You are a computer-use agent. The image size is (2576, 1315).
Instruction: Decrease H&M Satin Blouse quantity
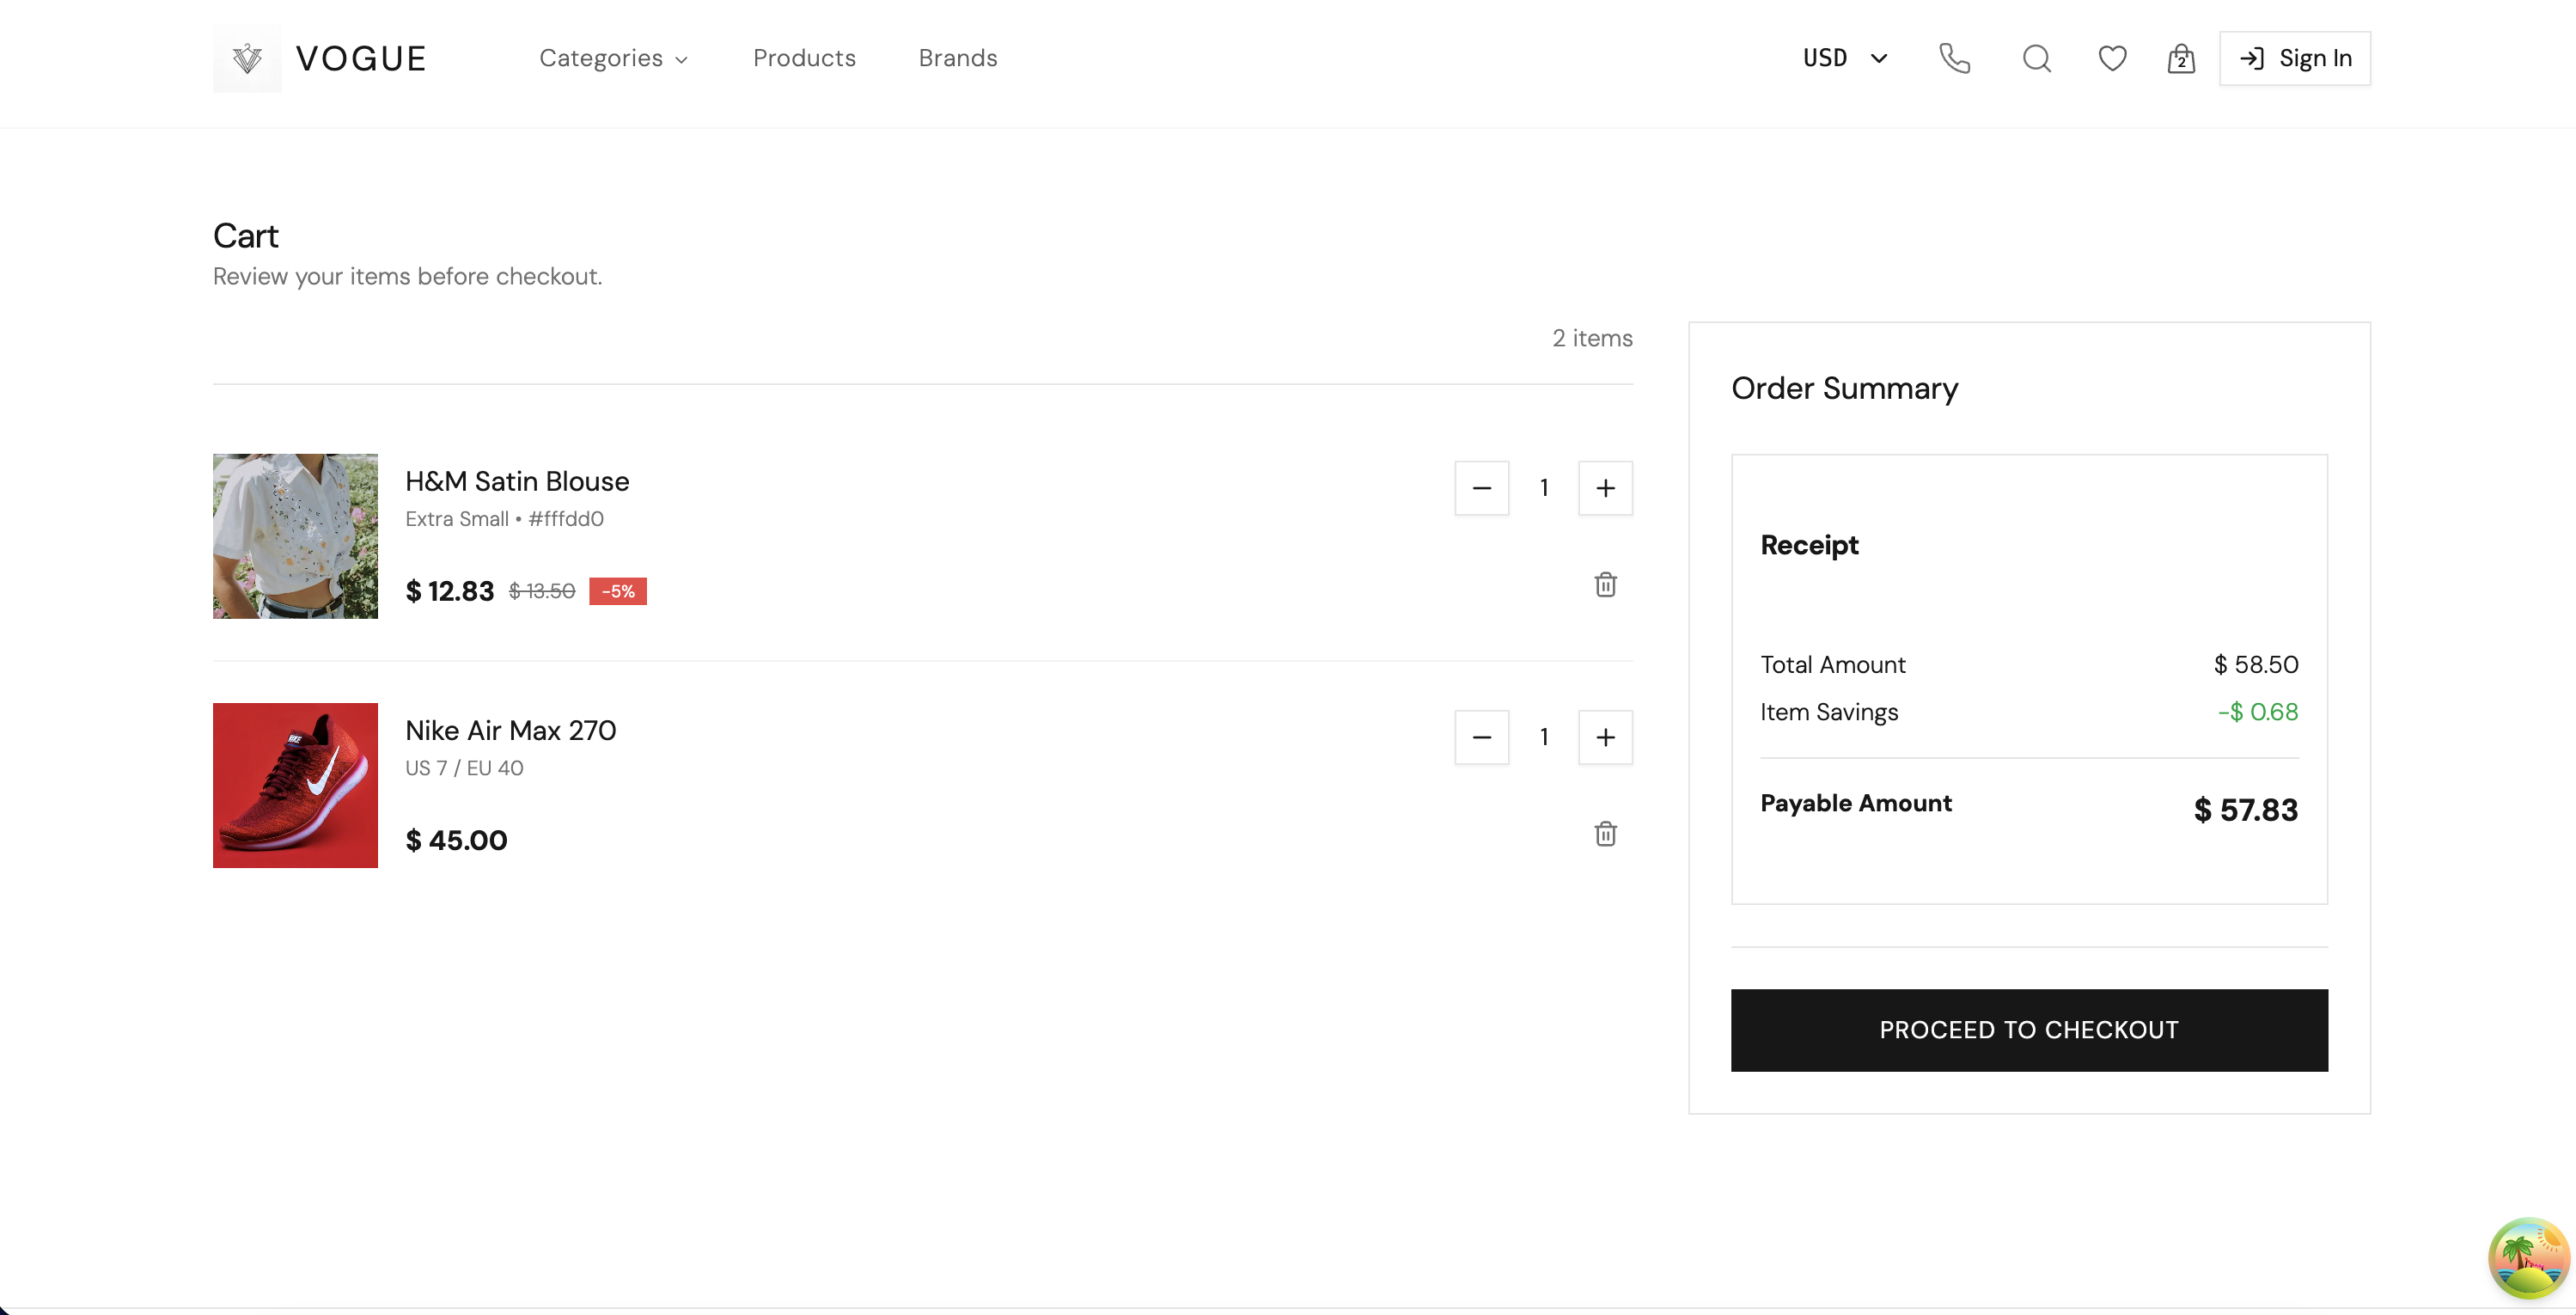click(x=1481, y=488)
